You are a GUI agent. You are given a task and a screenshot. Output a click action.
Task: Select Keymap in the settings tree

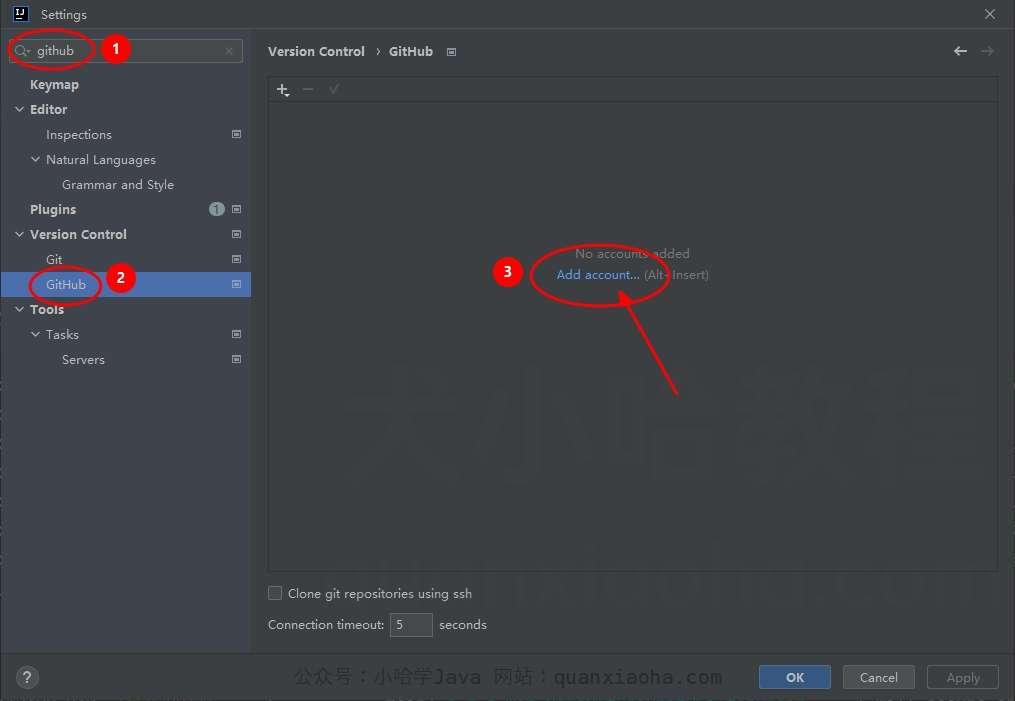pos(54,85)
